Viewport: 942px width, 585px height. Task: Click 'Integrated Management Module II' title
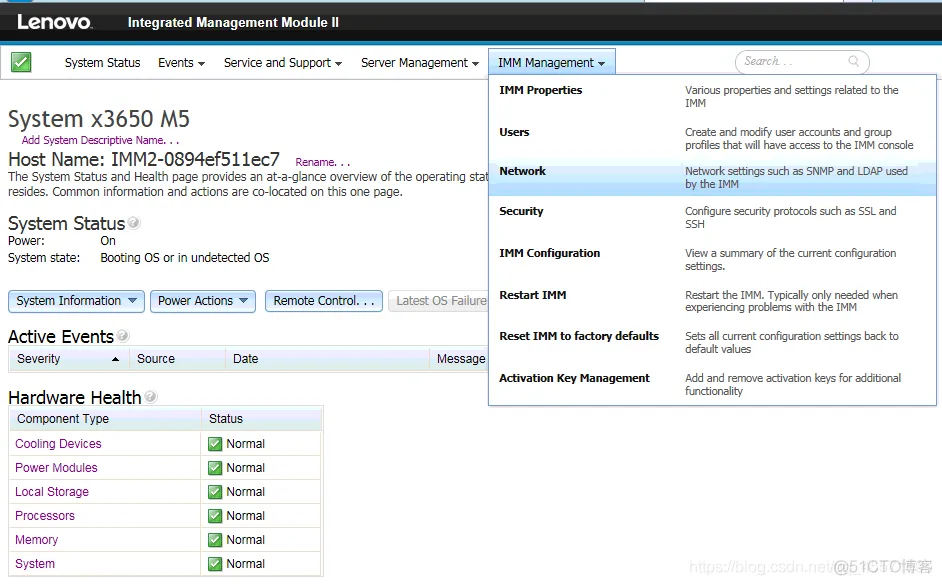point(233,22)
